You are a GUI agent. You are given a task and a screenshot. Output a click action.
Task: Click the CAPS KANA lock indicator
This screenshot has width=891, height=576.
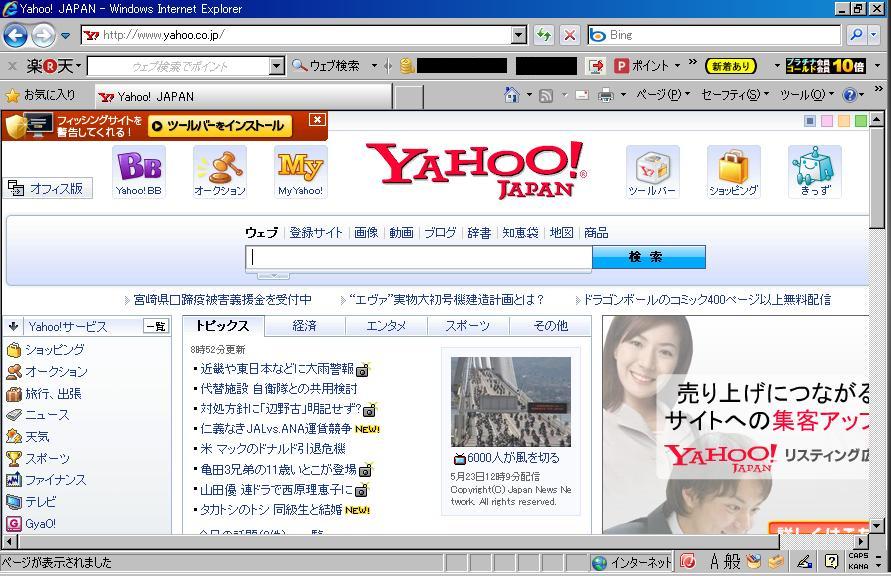858,561
